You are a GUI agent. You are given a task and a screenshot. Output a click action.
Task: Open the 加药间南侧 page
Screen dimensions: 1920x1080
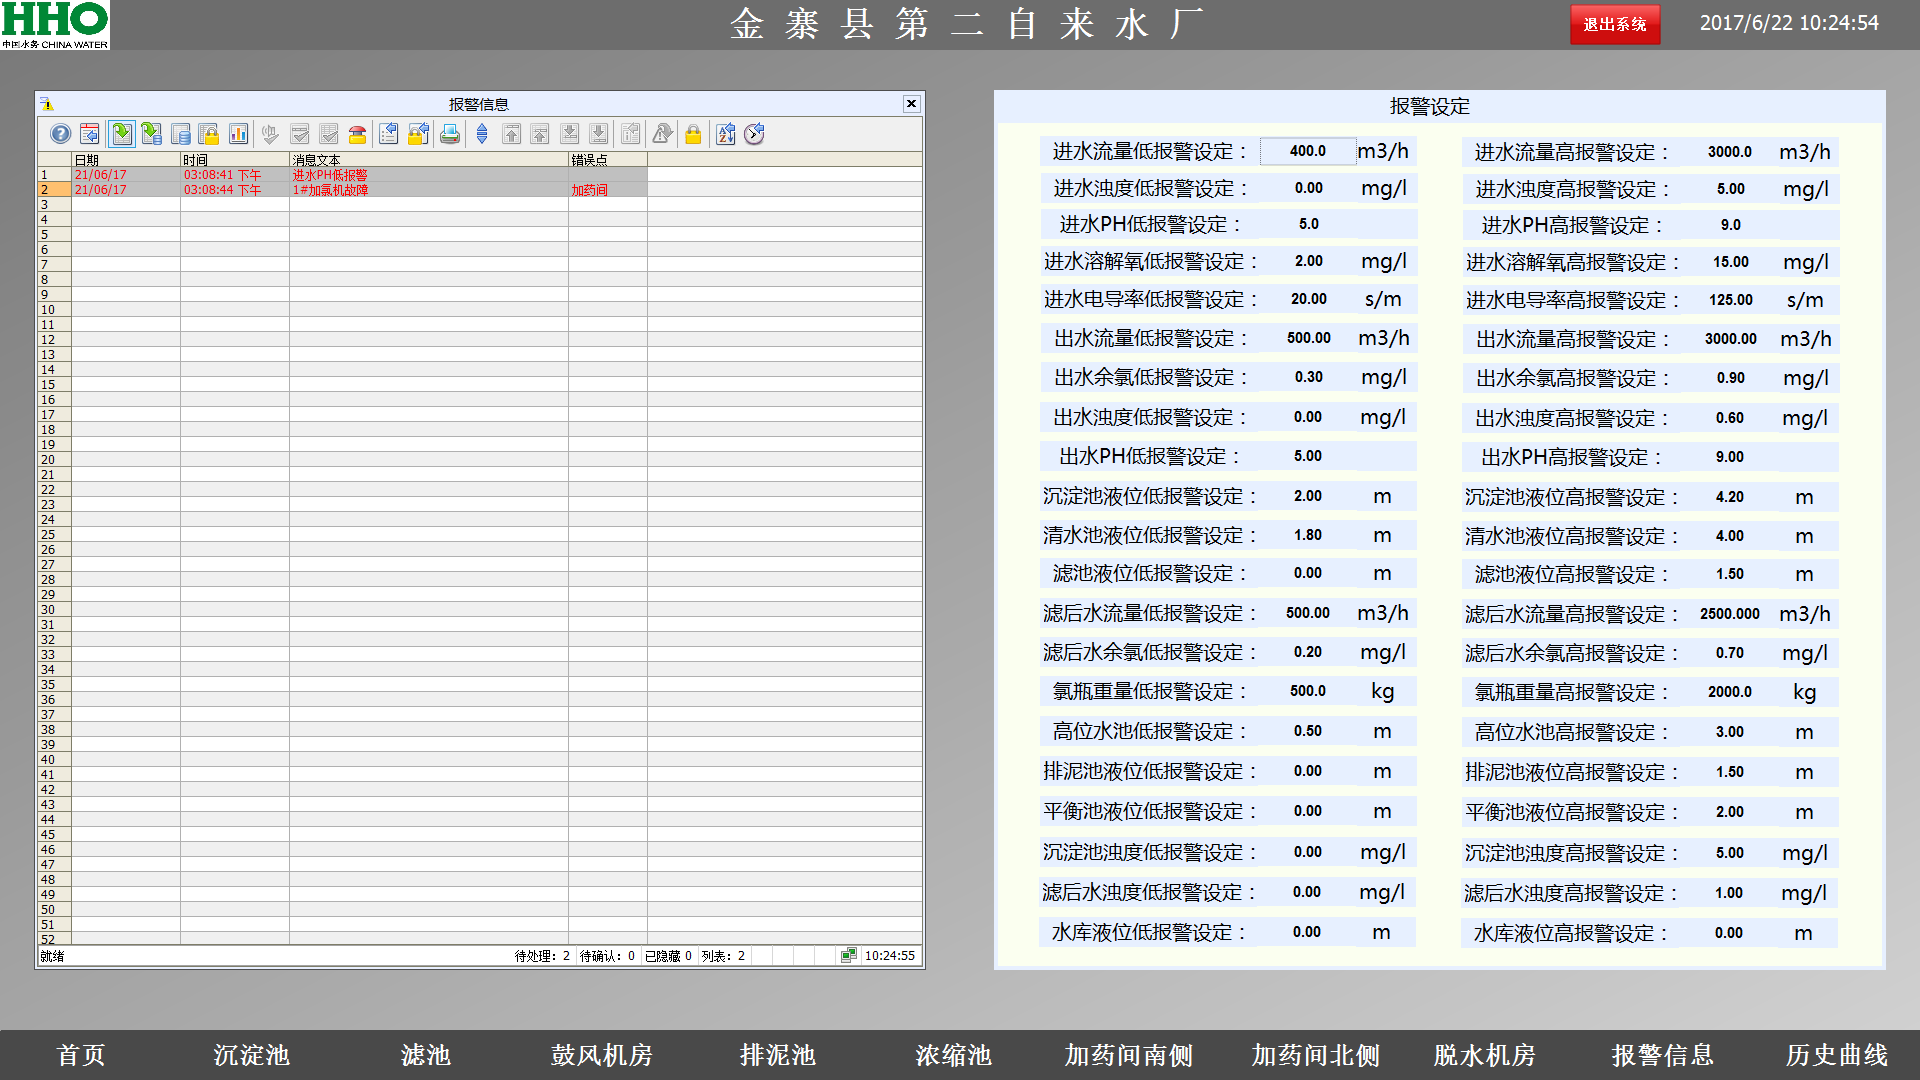(1128, 1055)
